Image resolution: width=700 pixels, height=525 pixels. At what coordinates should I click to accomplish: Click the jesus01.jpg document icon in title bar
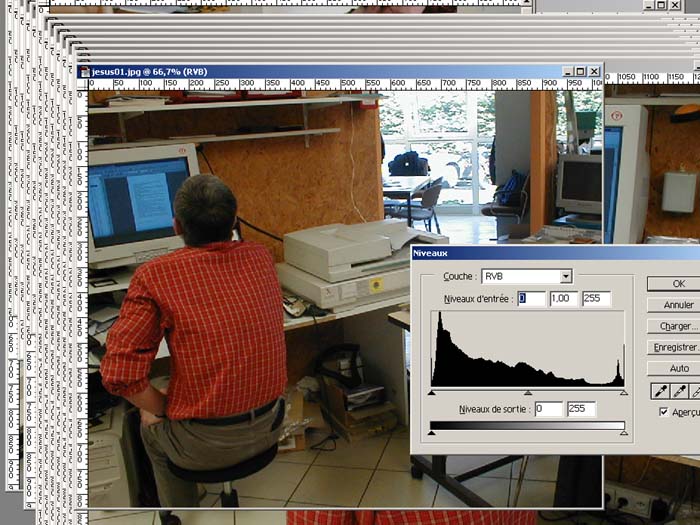point(84,71)
